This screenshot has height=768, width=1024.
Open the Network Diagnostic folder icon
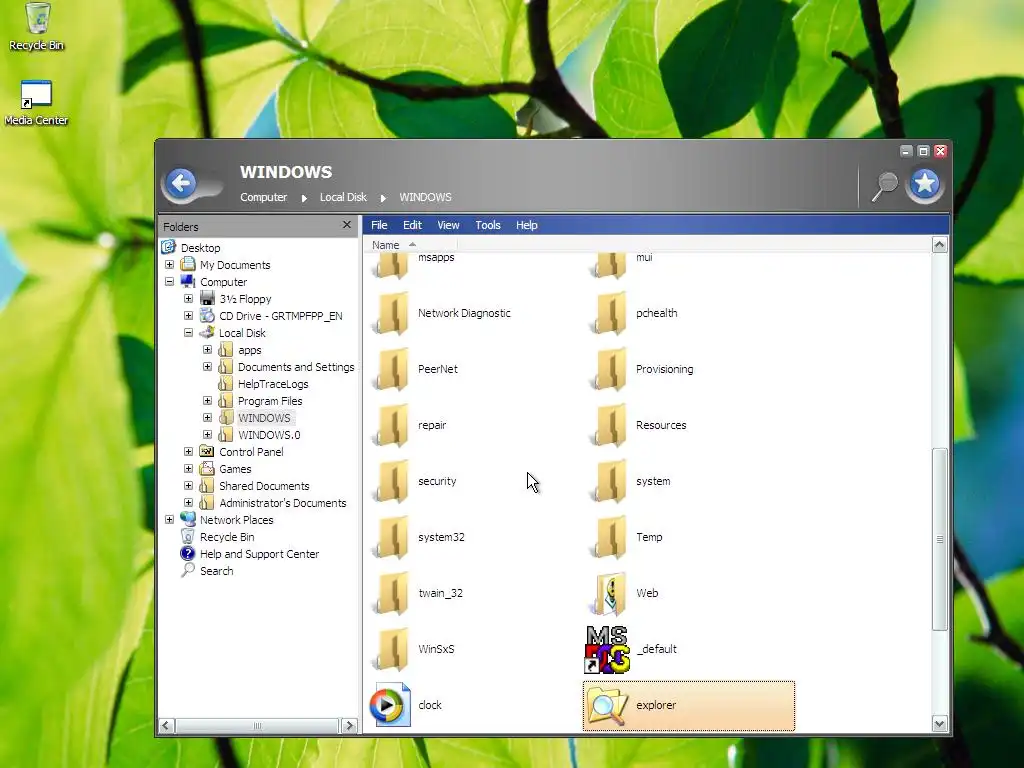click(392, 313)
